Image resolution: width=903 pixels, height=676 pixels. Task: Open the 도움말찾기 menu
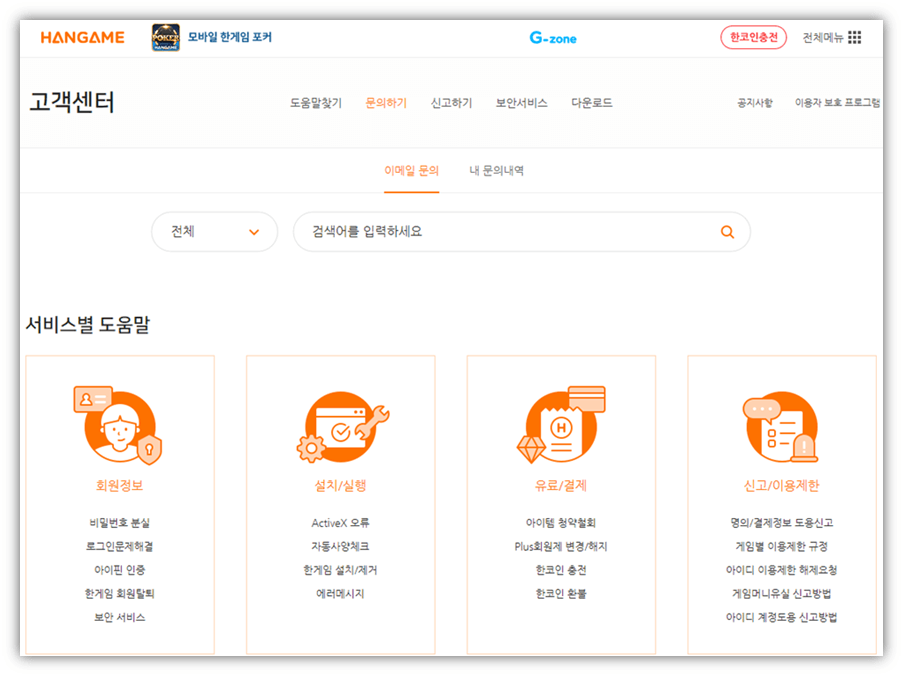tap(317, 102)
